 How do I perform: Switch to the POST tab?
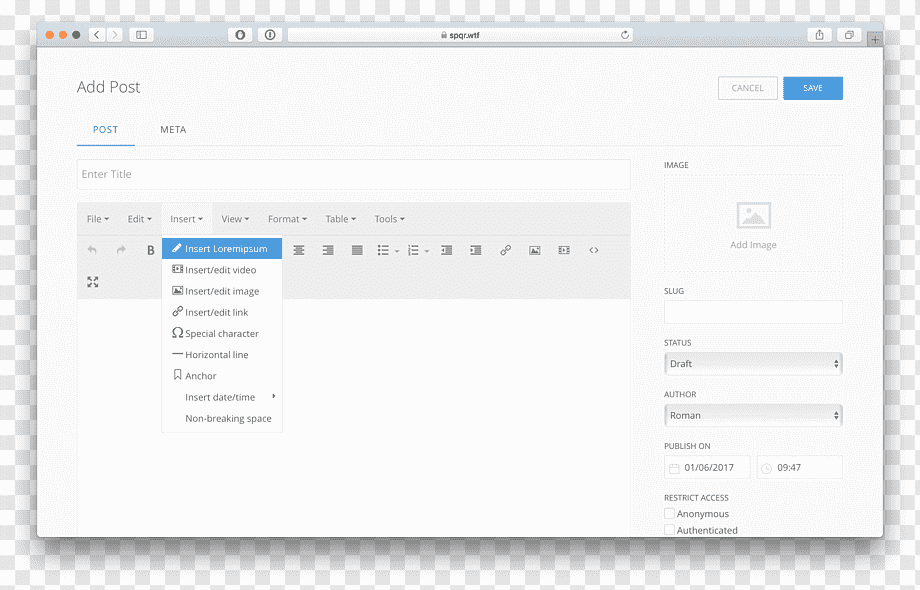point(106,130)
